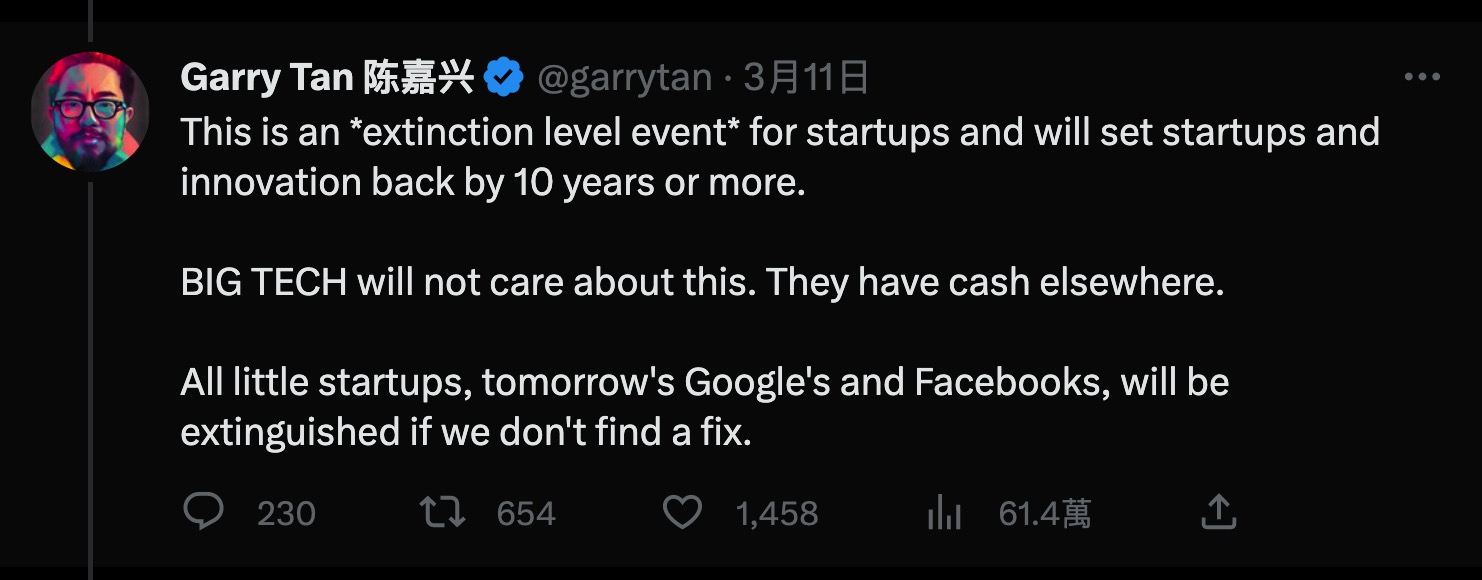The height and width of the screenshot is (580, 1482).
Task: Retweet this post using the arrows icon
Action: [442, 513]
